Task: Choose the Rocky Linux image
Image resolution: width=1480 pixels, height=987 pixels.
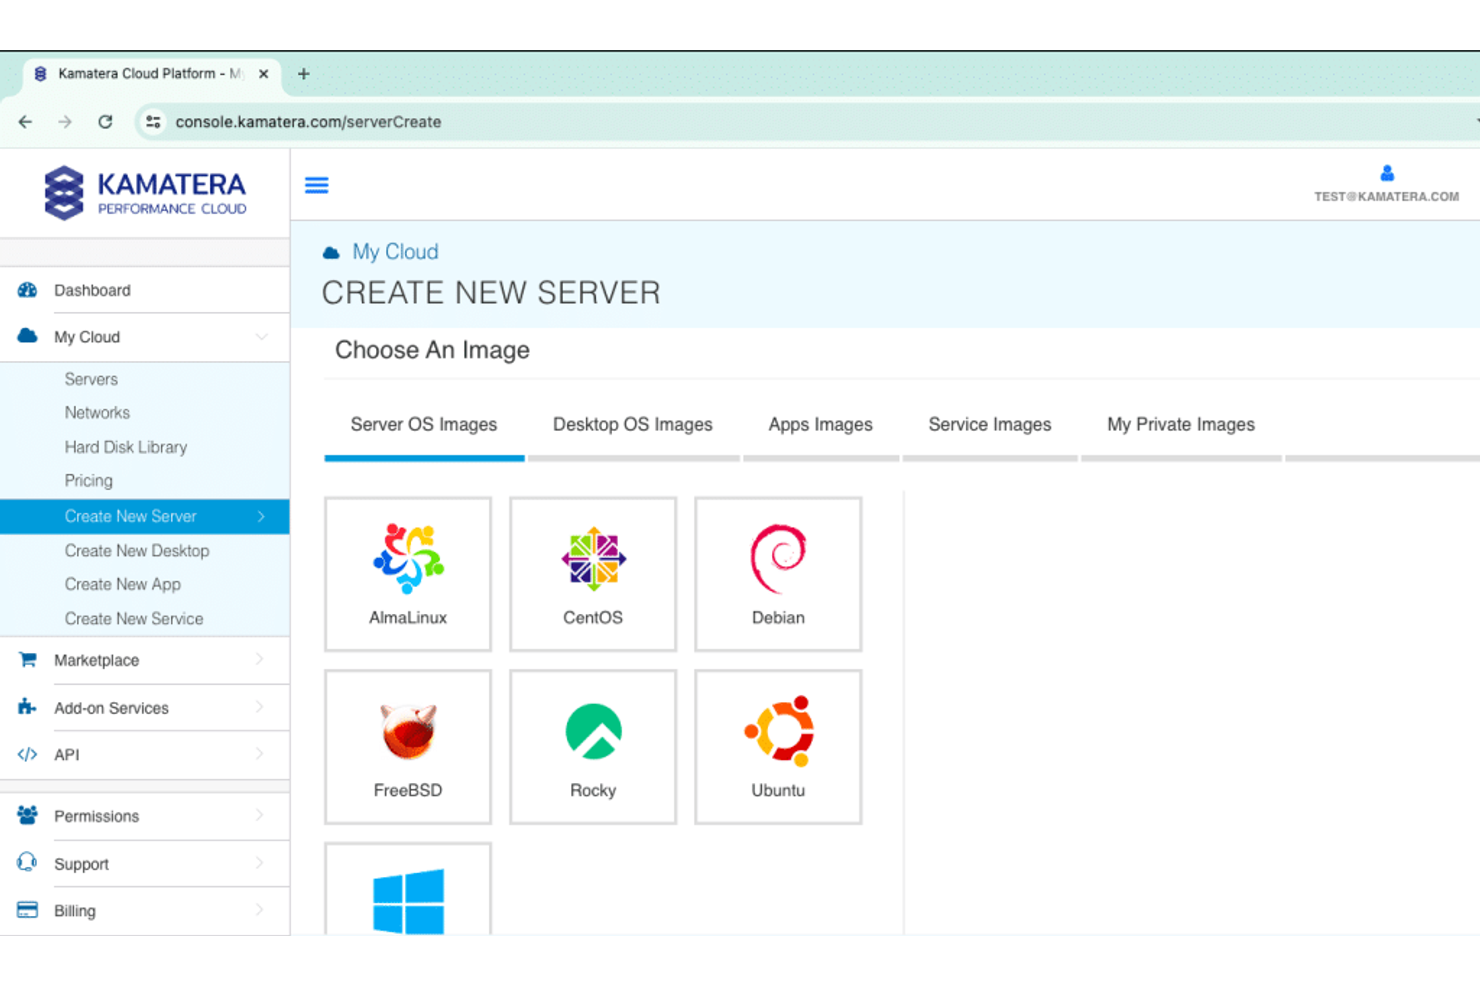Action: click(x=592, y=746)
